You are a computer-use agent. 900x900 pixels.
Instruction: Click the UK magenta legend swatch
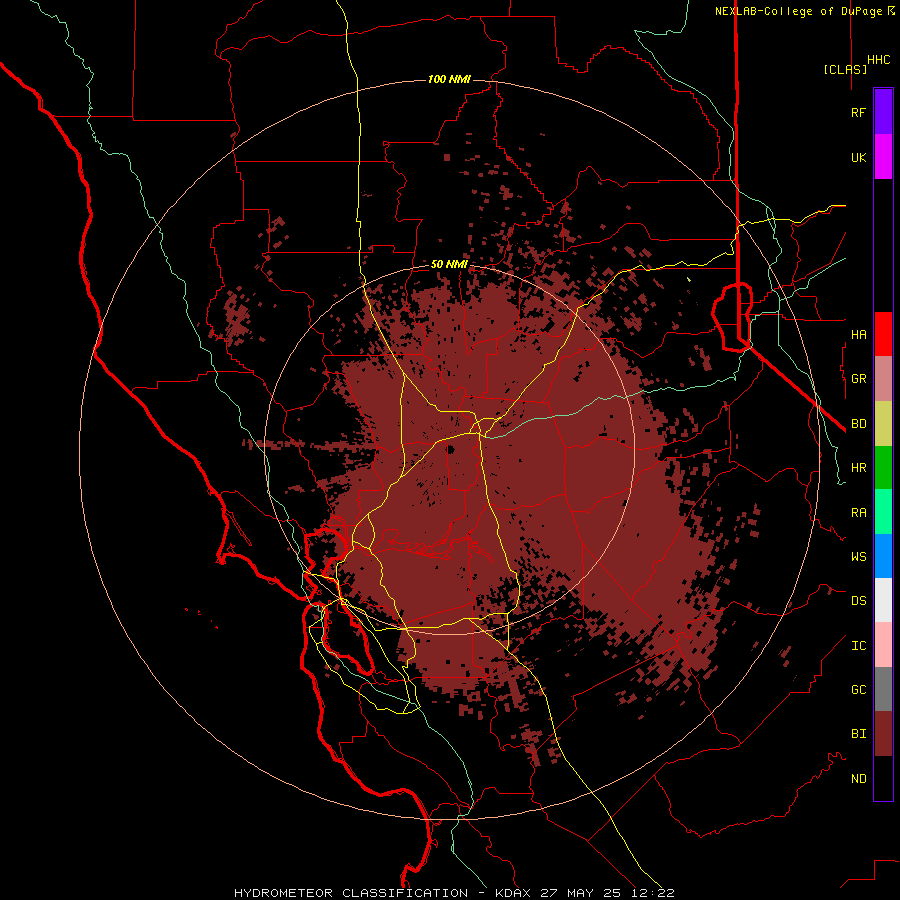[883, 157]
